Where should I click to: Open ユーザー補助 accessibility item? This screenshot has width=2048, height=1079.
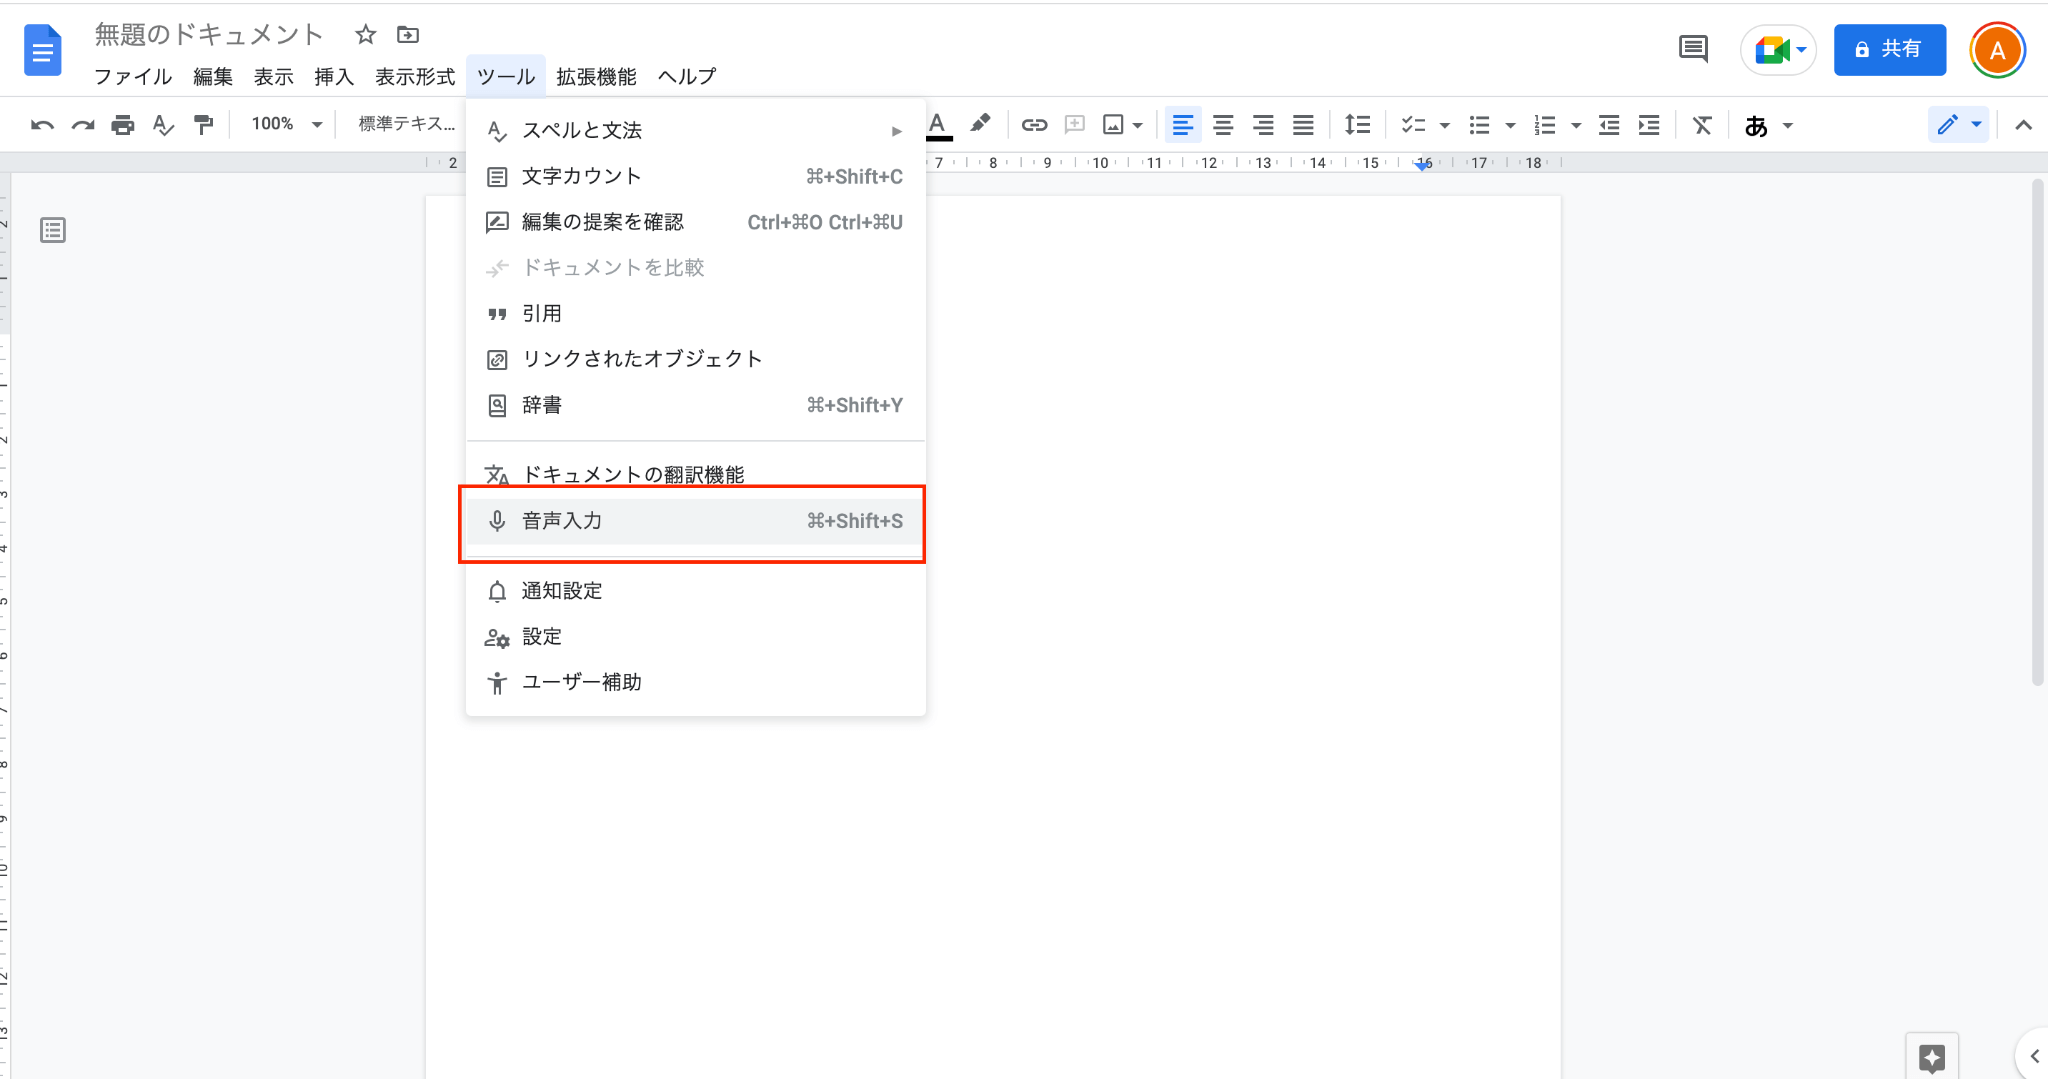(695, 682)
